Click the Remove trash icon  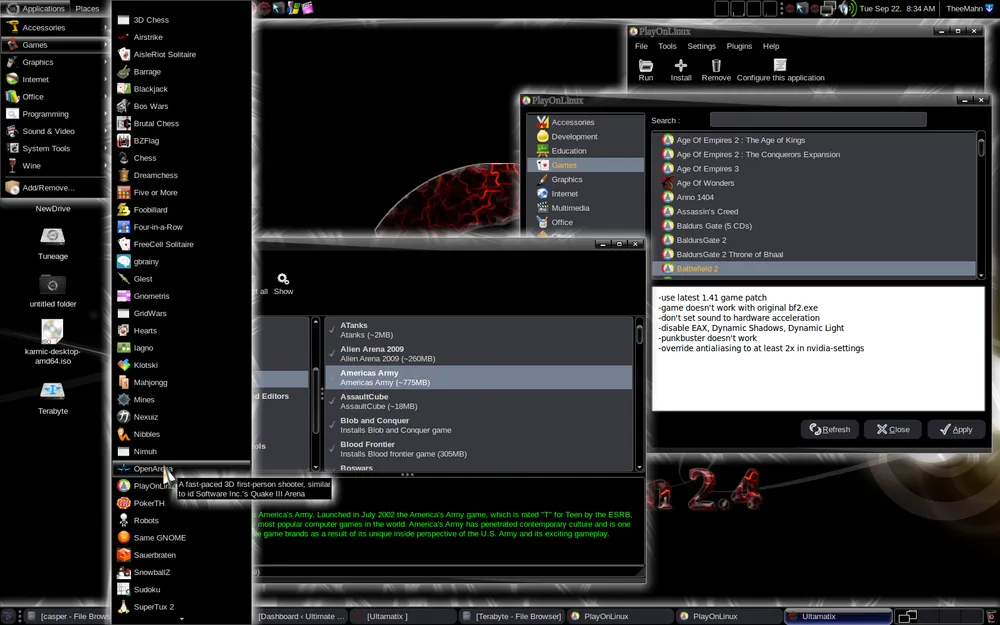[x=716, y=66]
